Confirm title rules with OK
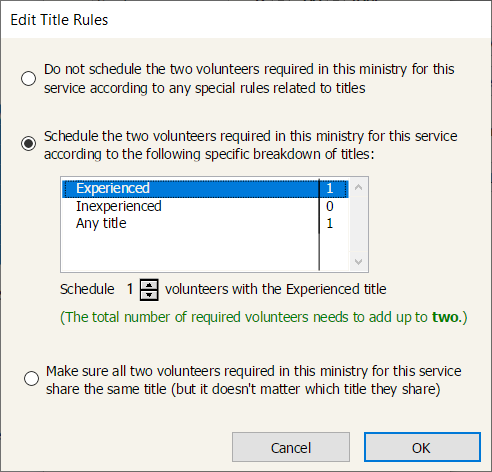The image size is (492, 472). (422, 447)
